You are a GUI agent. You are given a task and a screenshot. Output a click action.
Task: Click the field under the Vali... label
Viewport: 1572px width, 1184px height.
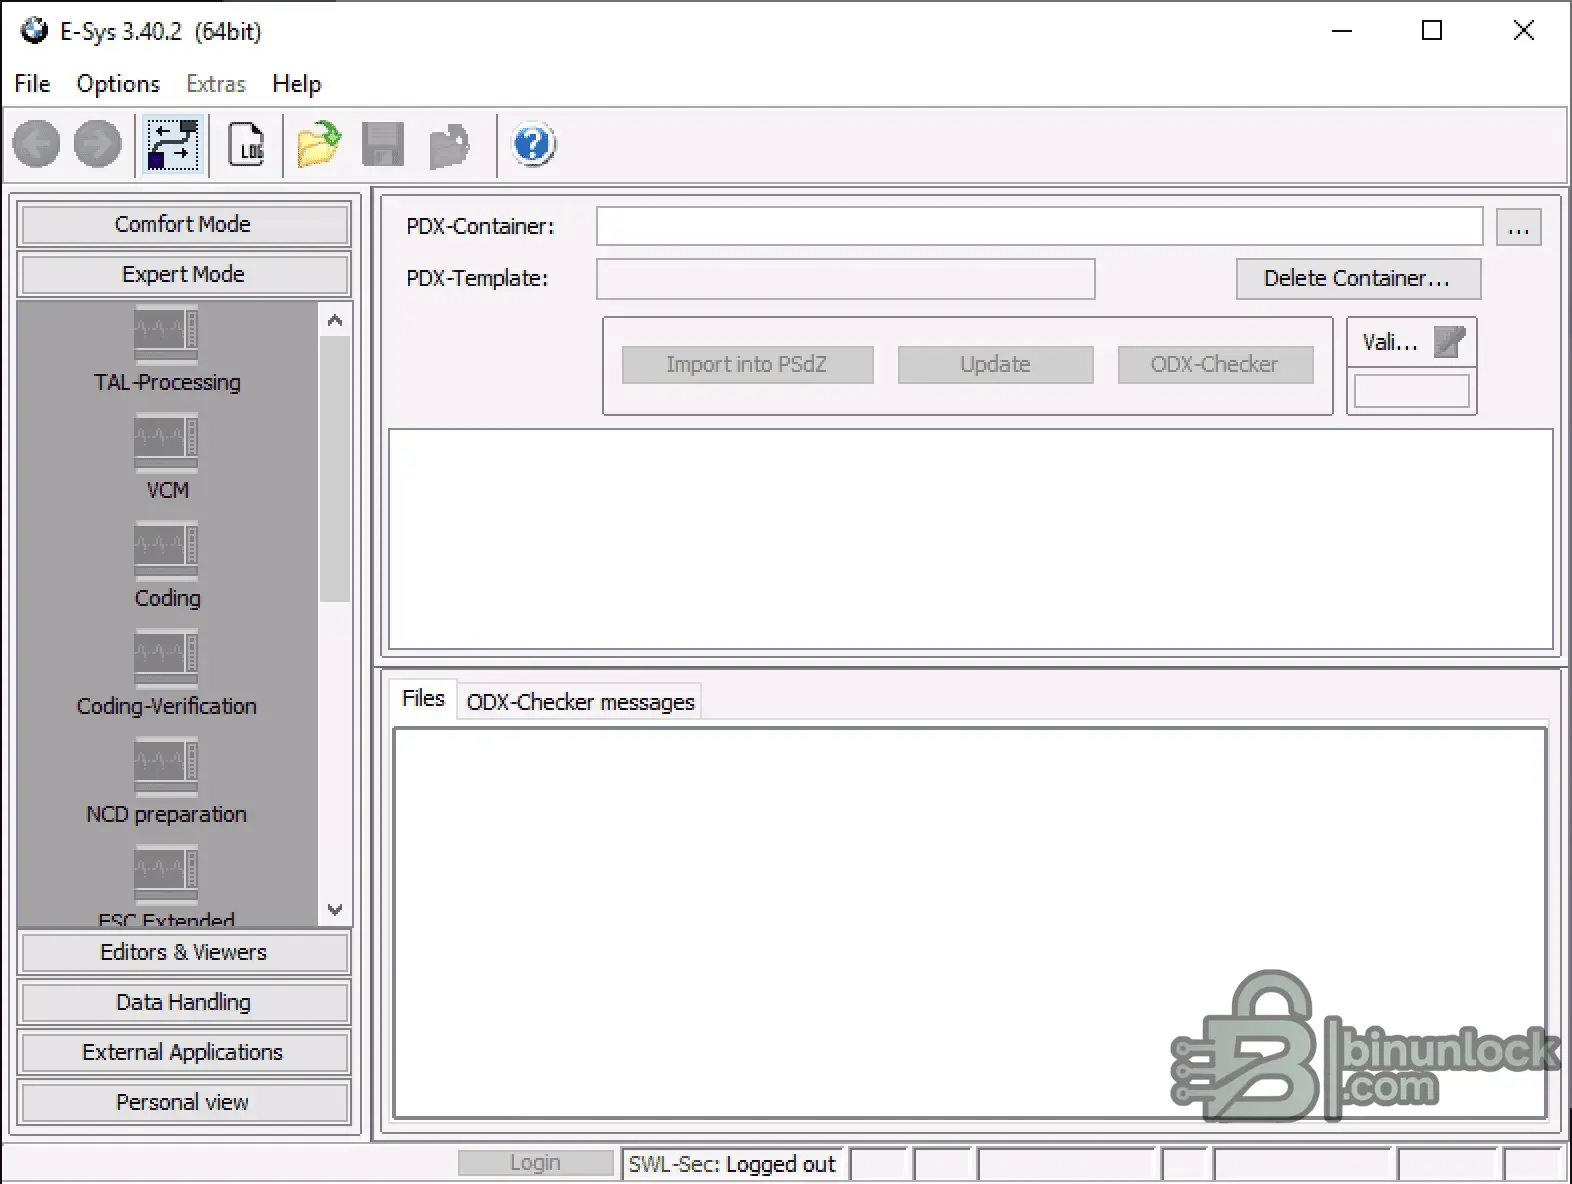click(x=1411, y=391)
